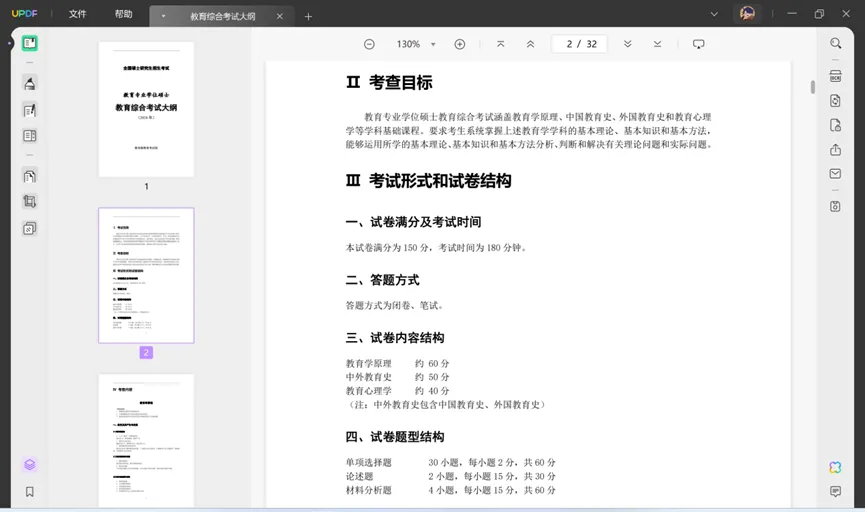Click the text 单项选择题
Image resolution: width=865 pixels, height=512 pixels.
[369, 462]
